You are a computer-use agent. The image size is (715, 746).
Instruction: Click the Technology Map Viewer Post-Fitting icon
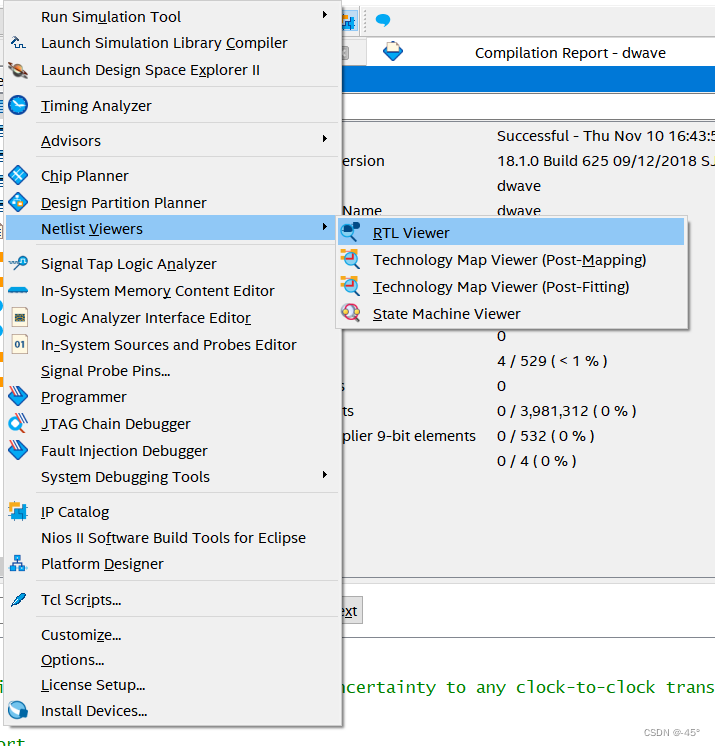pyautogui.click(x=350, y=286)
